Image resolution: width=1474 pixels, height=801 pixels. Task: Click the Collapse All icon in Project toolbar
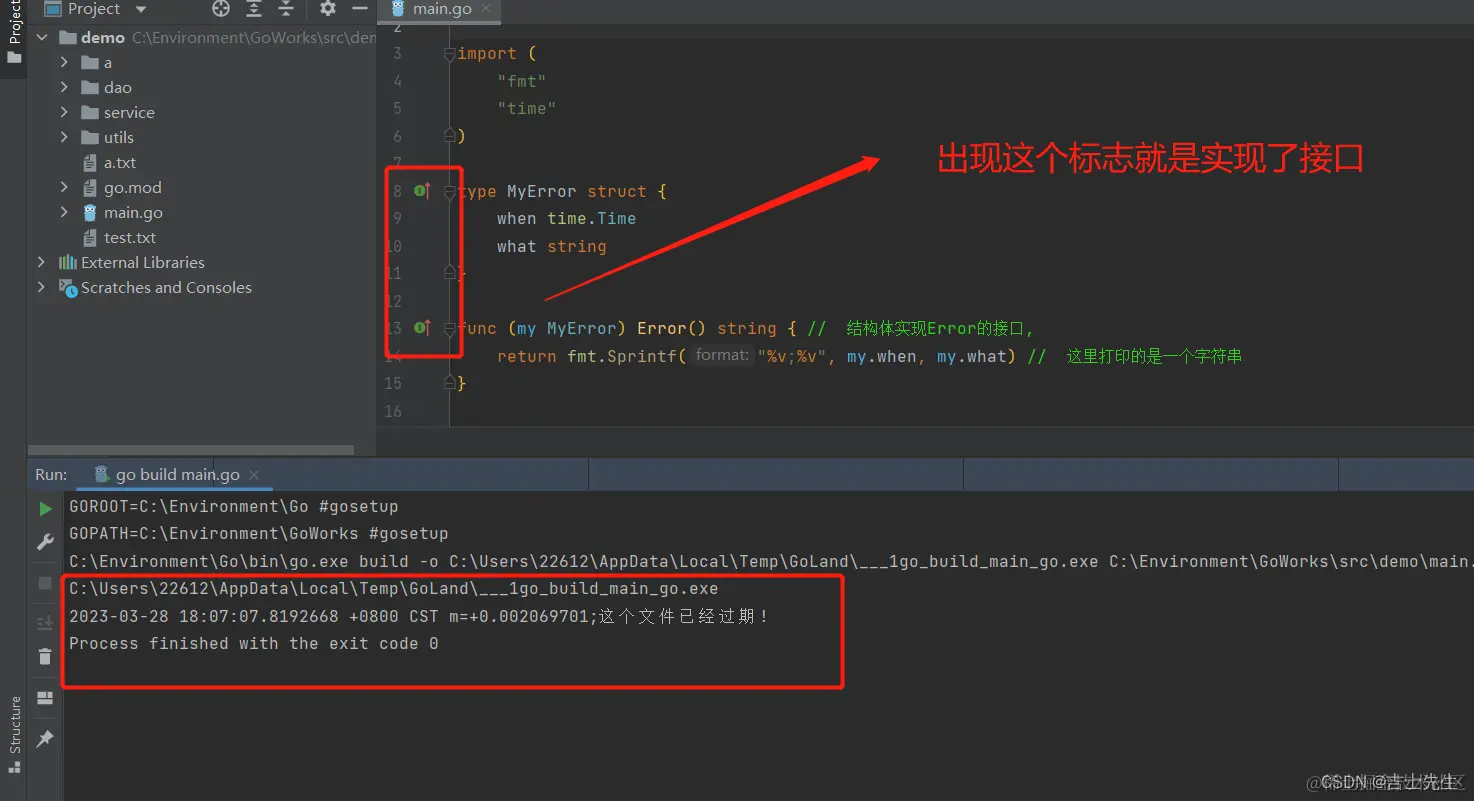coord(286,9)
